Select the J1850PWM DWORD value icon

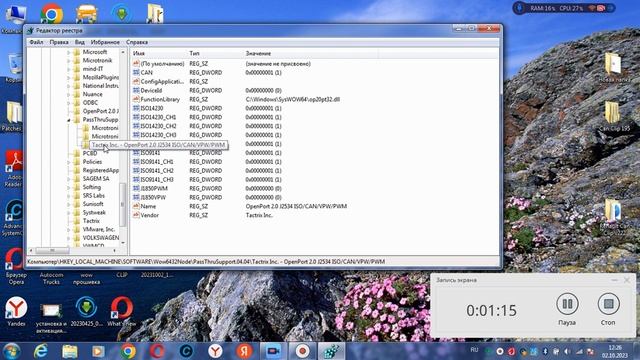click(136, 189)
